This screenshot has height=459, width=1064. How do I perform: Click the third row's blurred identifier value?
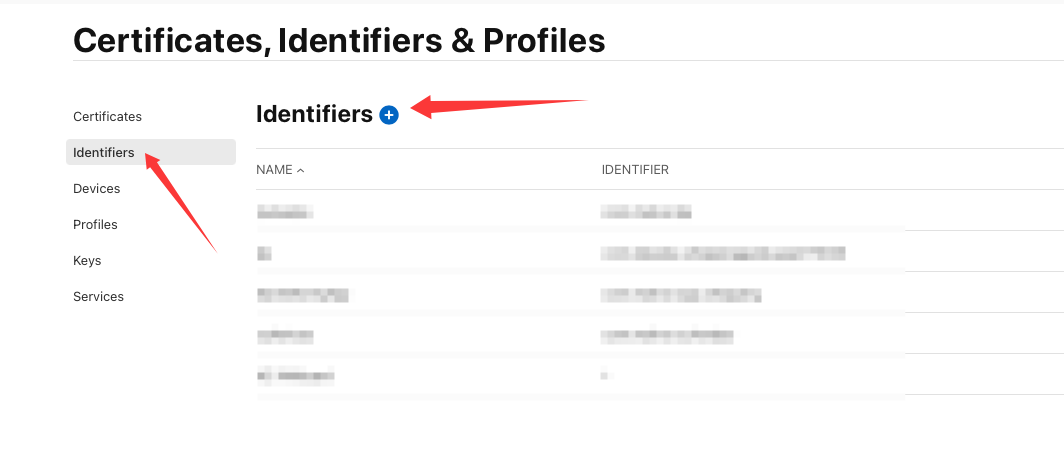[x=681, y=294]
